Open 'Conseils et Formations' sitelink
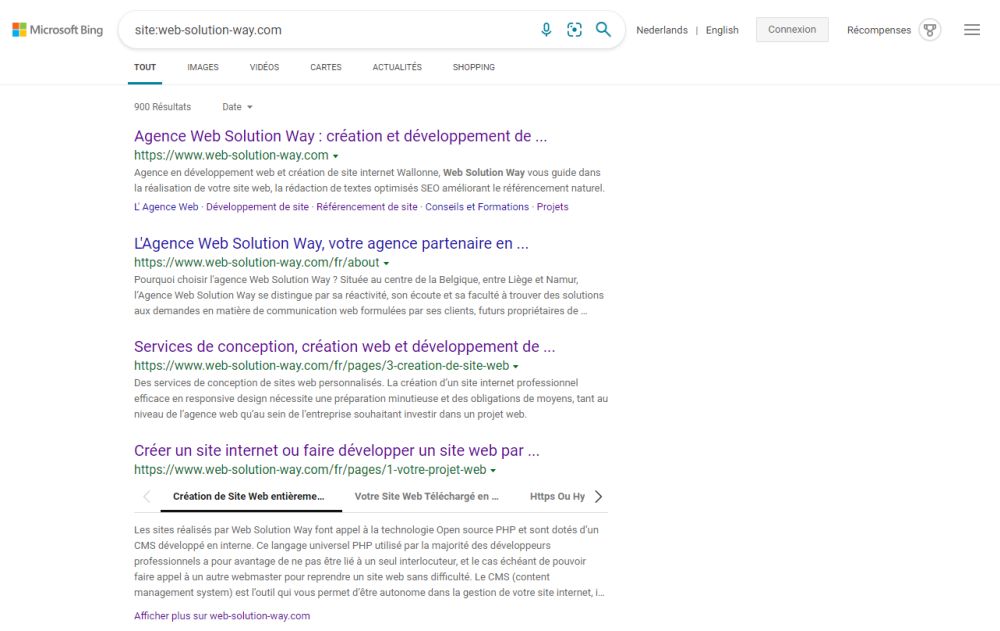The image size is (1000, 631). click(x=477, y=207)
